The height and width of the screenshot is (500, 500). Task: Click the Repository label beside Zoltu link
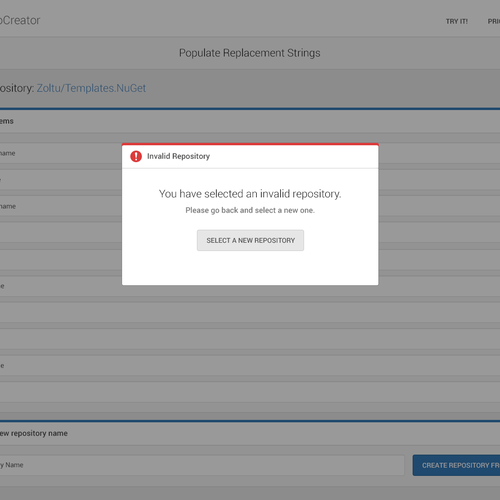17,88
